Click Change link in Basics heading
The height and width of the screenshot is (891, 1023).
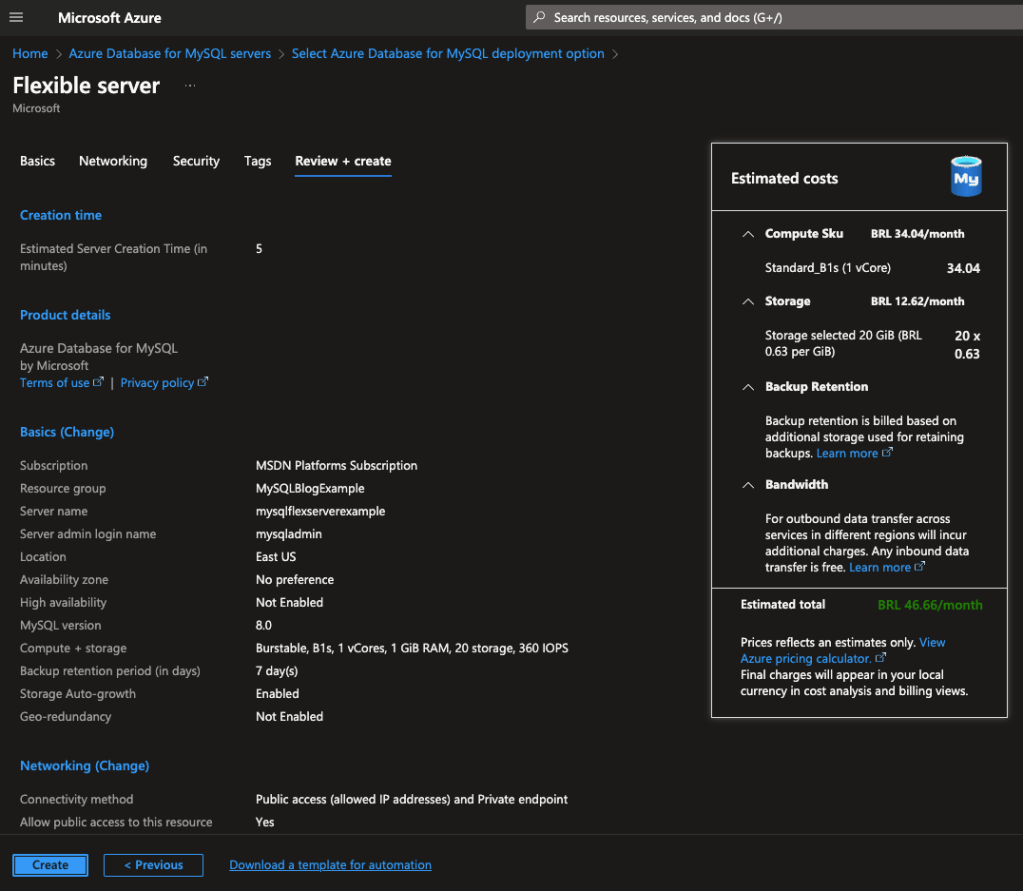88,432
